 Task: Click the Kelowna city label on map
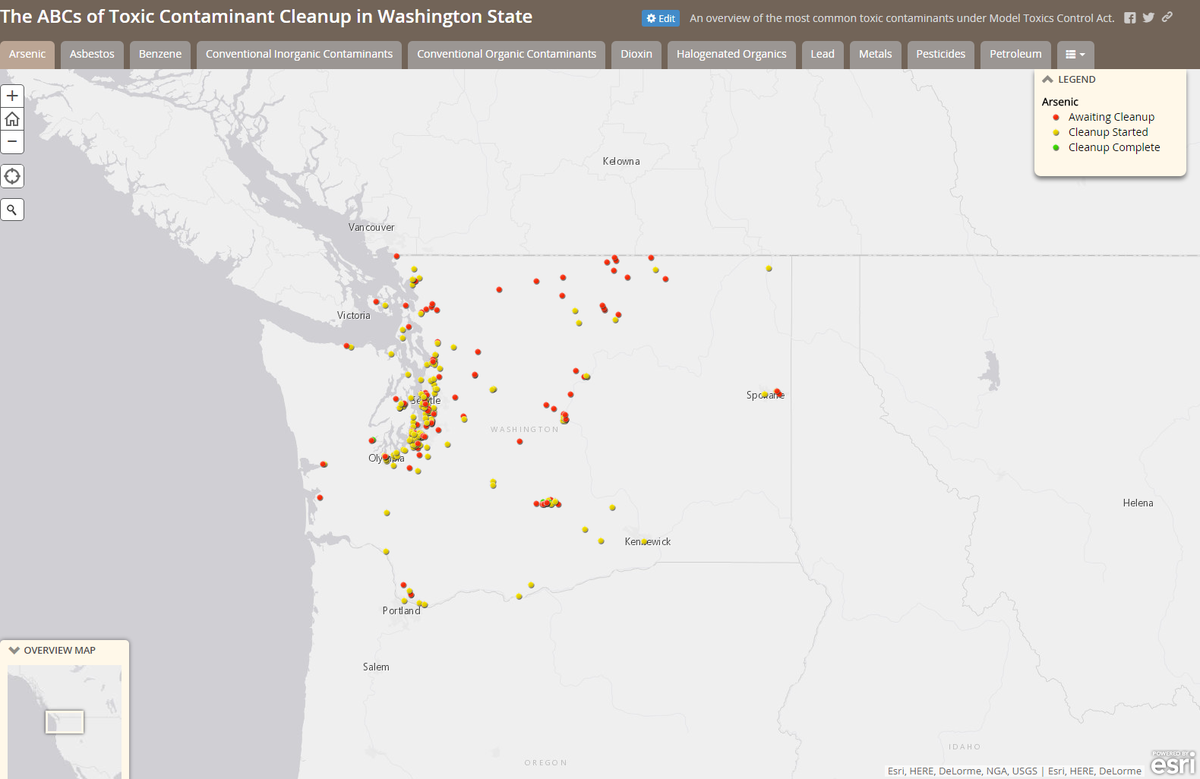click(621, 161)
